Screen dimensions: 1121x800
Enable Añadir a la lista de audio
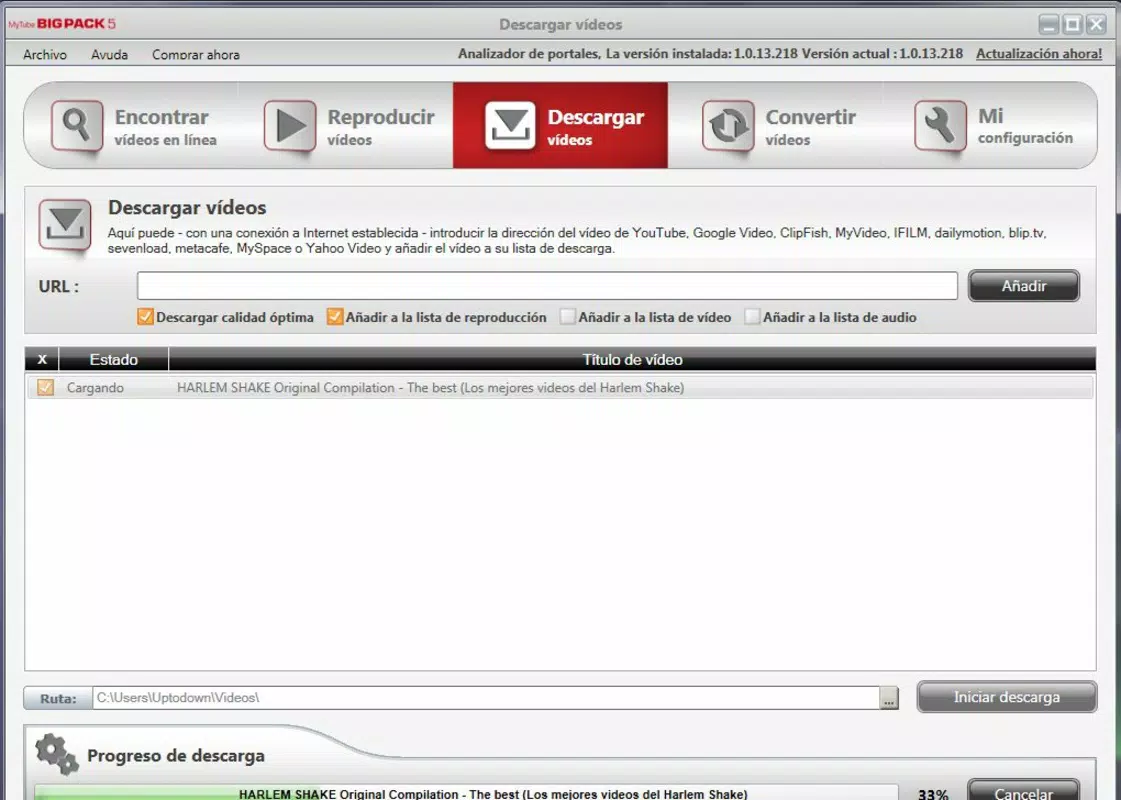(752, 317)
